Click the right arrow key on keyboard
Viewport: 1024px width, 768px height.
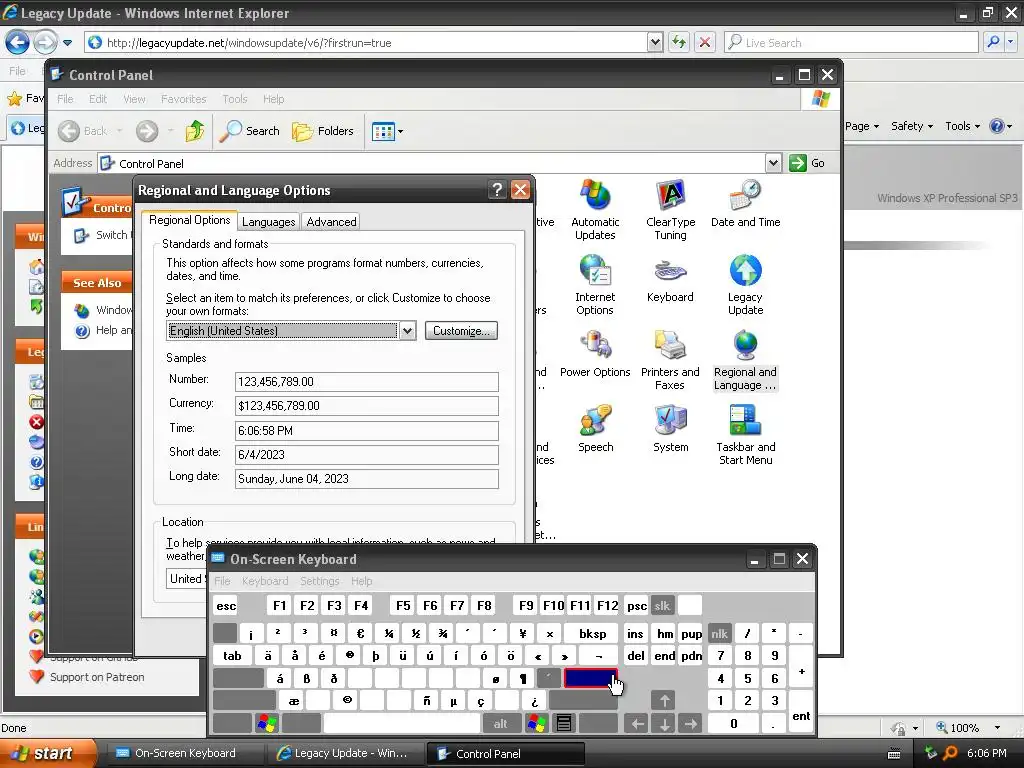click(x=690, y=724)
